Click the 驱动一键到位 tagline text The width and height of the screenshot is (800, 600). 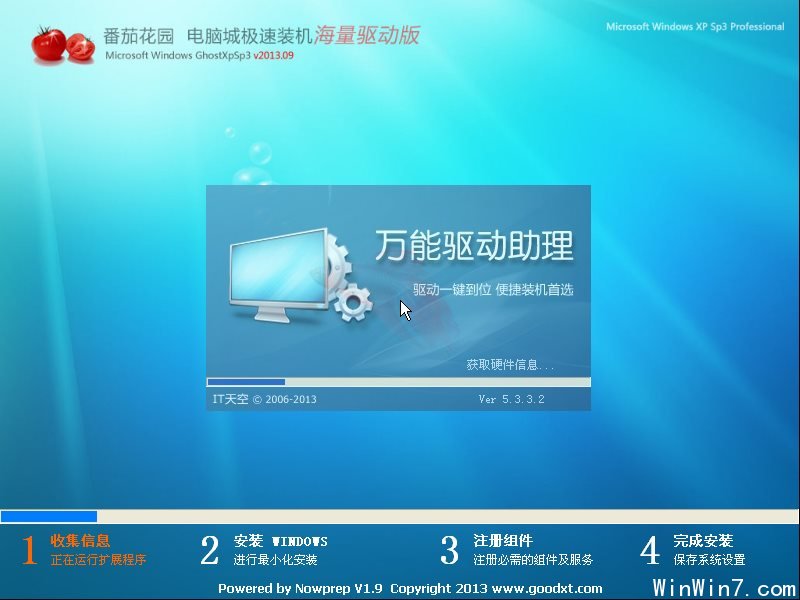point(450,290)
